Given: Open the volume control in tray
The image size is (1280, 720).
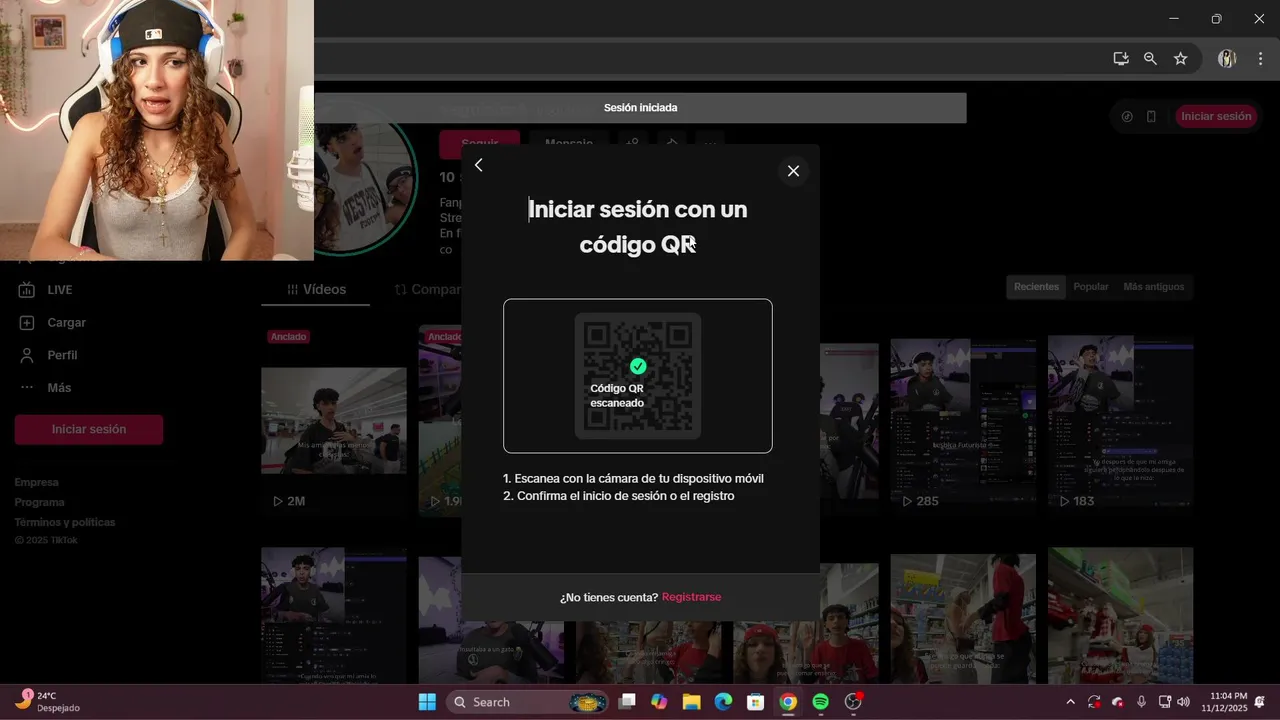Looking at the screenshot, I should pyautogui.click(x=1184, y=702).
